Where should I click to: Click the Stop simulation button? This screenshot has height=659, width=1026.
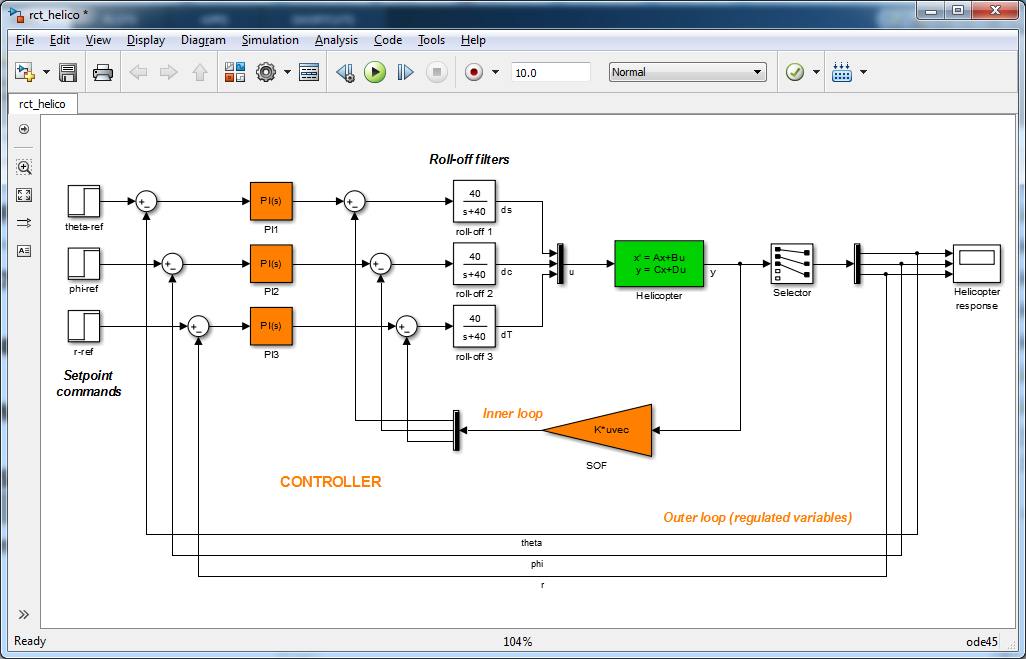click(437, 72)
